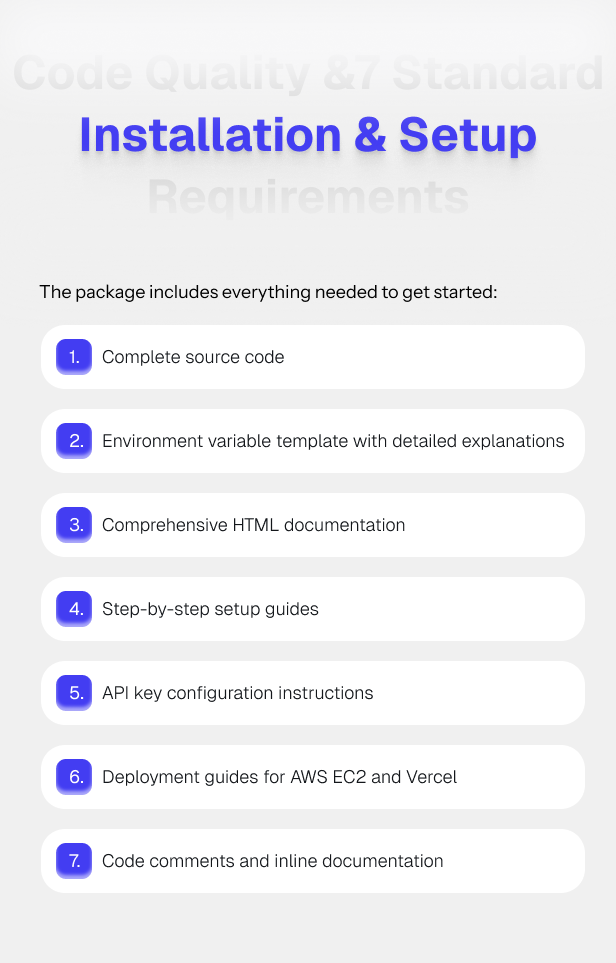Click the number 1 badge
This screenshot has width=616, height=963.
point(74,357)
